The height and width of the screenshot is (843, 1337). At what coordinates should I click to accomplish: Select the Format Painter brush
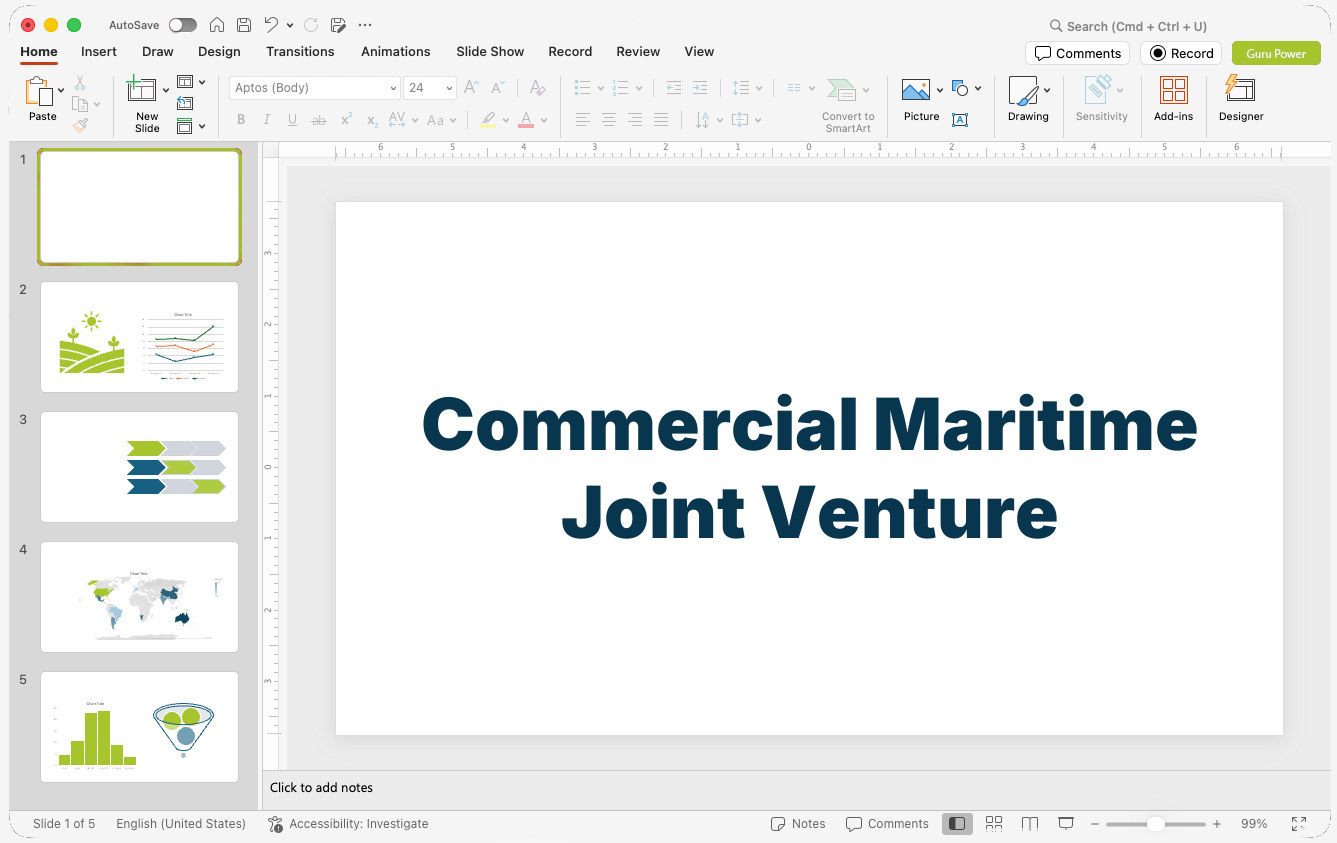[x=80, y=125]
